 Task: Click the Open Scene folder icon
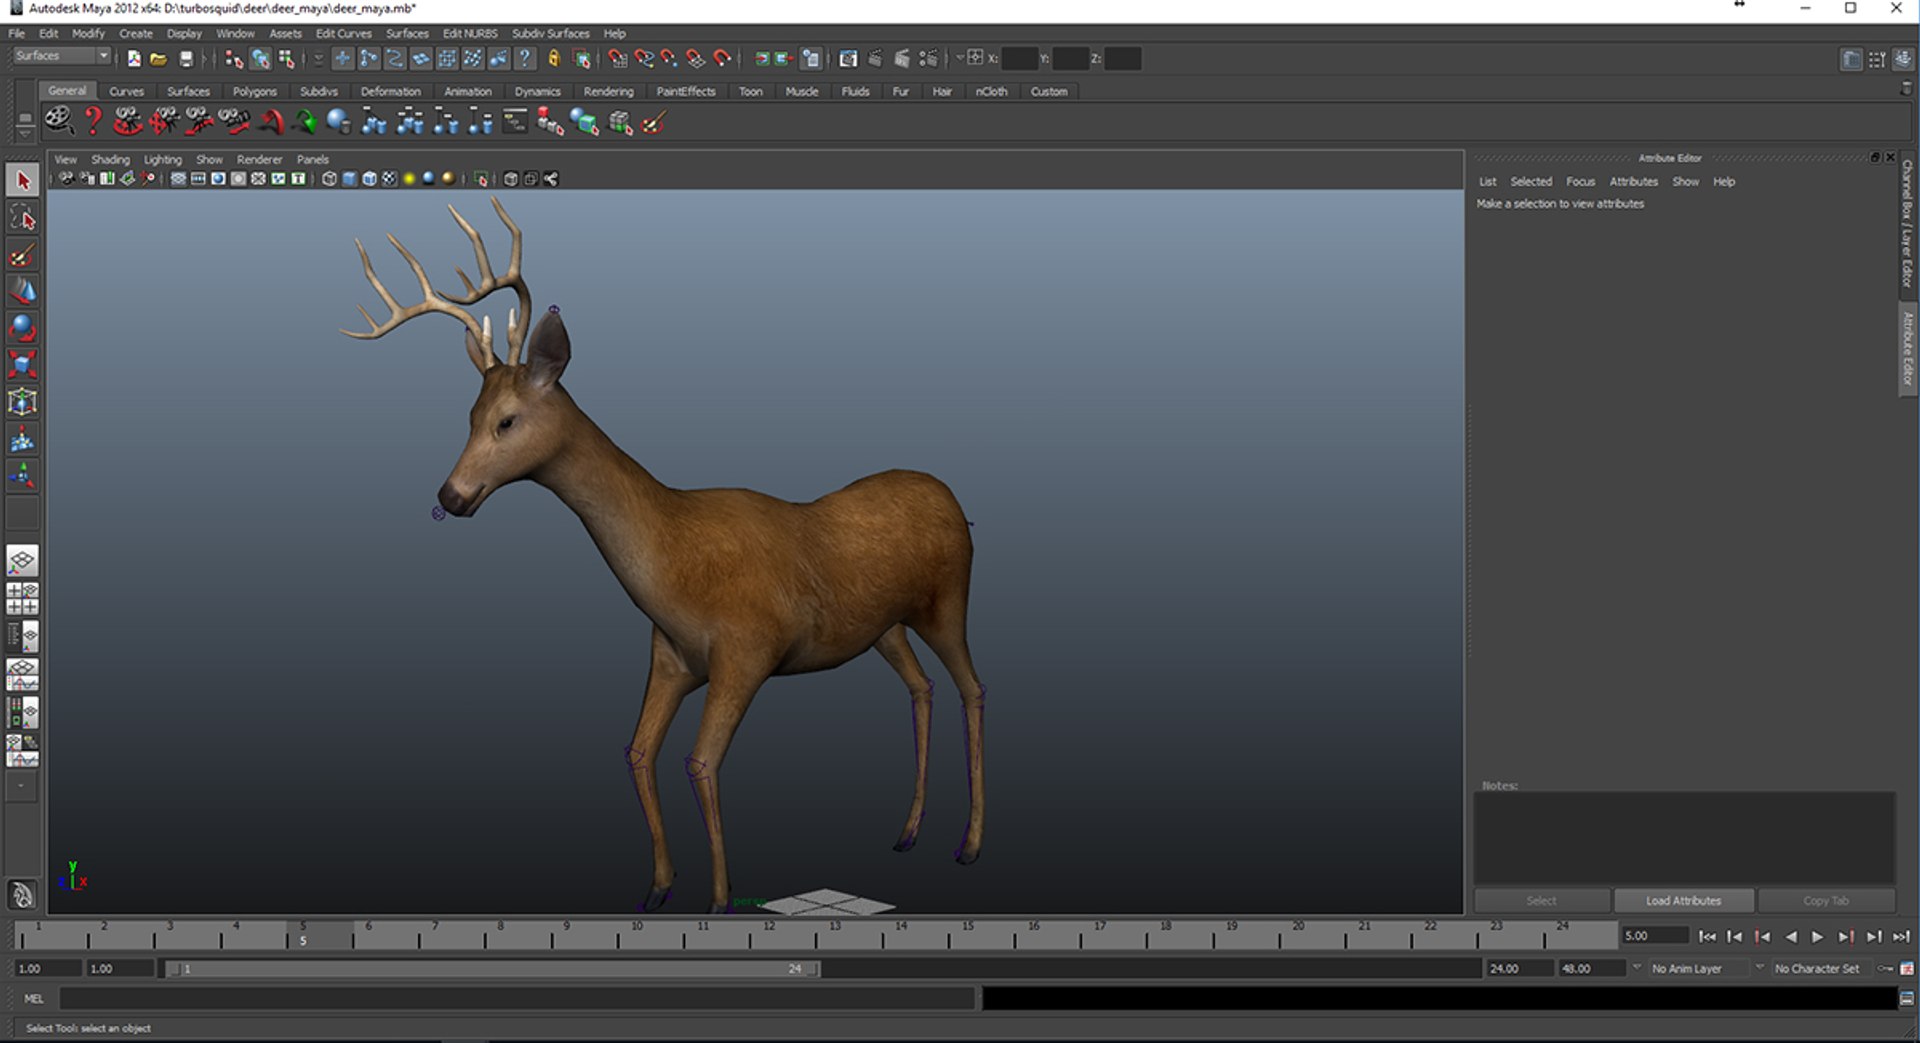158,59
